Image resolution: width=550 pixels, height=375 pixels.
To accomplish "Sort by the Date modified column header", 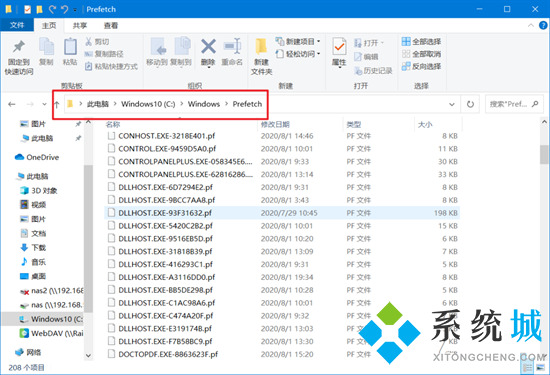I will coord(275,124).
